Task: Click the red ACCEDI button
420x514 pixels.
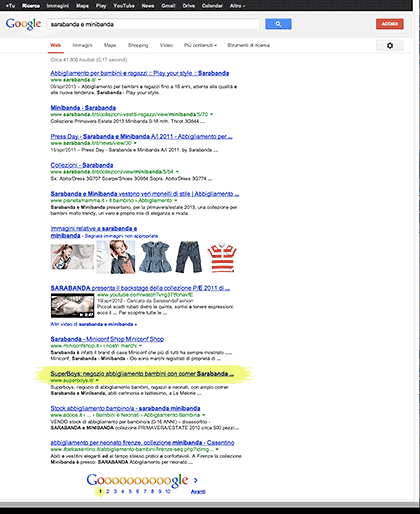Action: tap(390, 24)
